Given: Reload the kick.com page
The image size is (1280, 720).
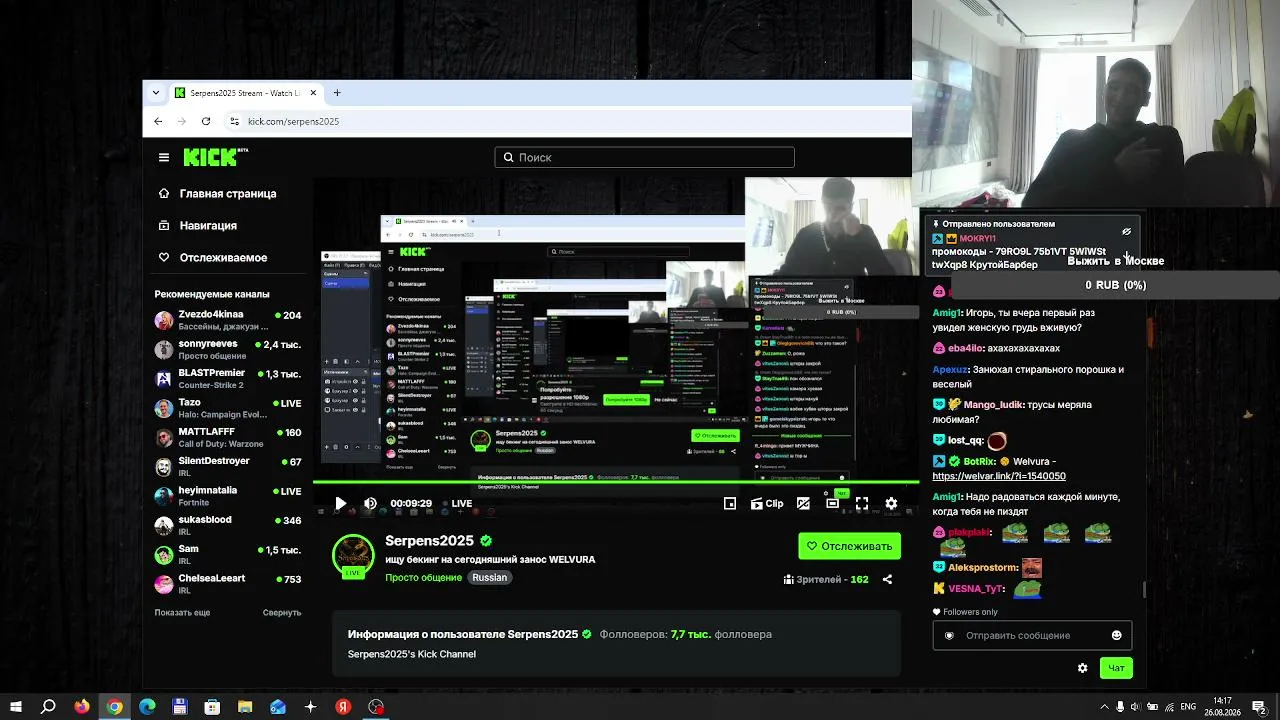Looking at the screenshot, I should pyautogui.click(x=206, y=121).
